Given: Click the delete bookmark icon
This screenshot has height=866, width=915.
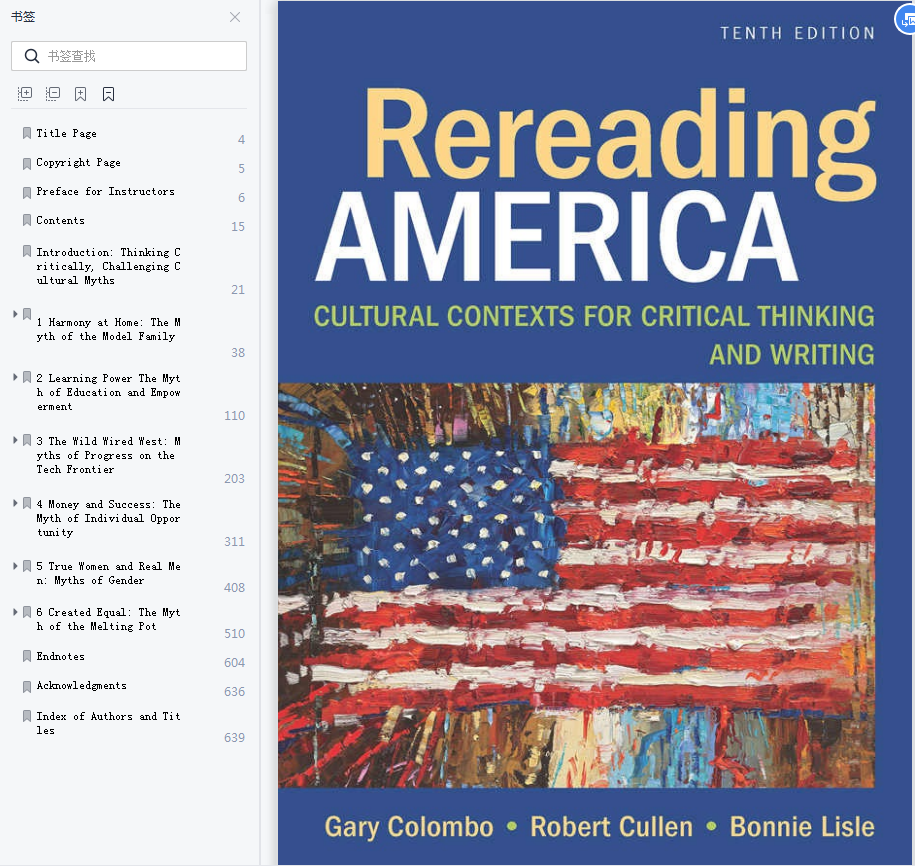Looking at the screenshot, I should point(109,94).
